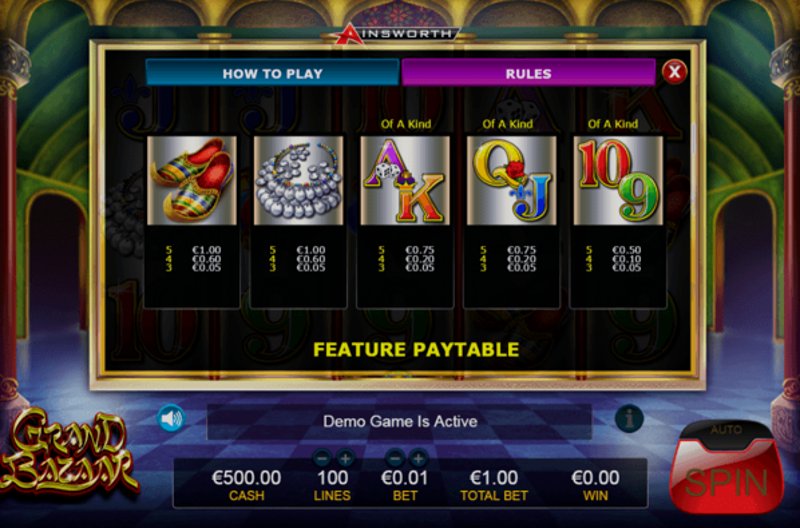
Task: Select the Rules tab
Action: pos(529,73)
